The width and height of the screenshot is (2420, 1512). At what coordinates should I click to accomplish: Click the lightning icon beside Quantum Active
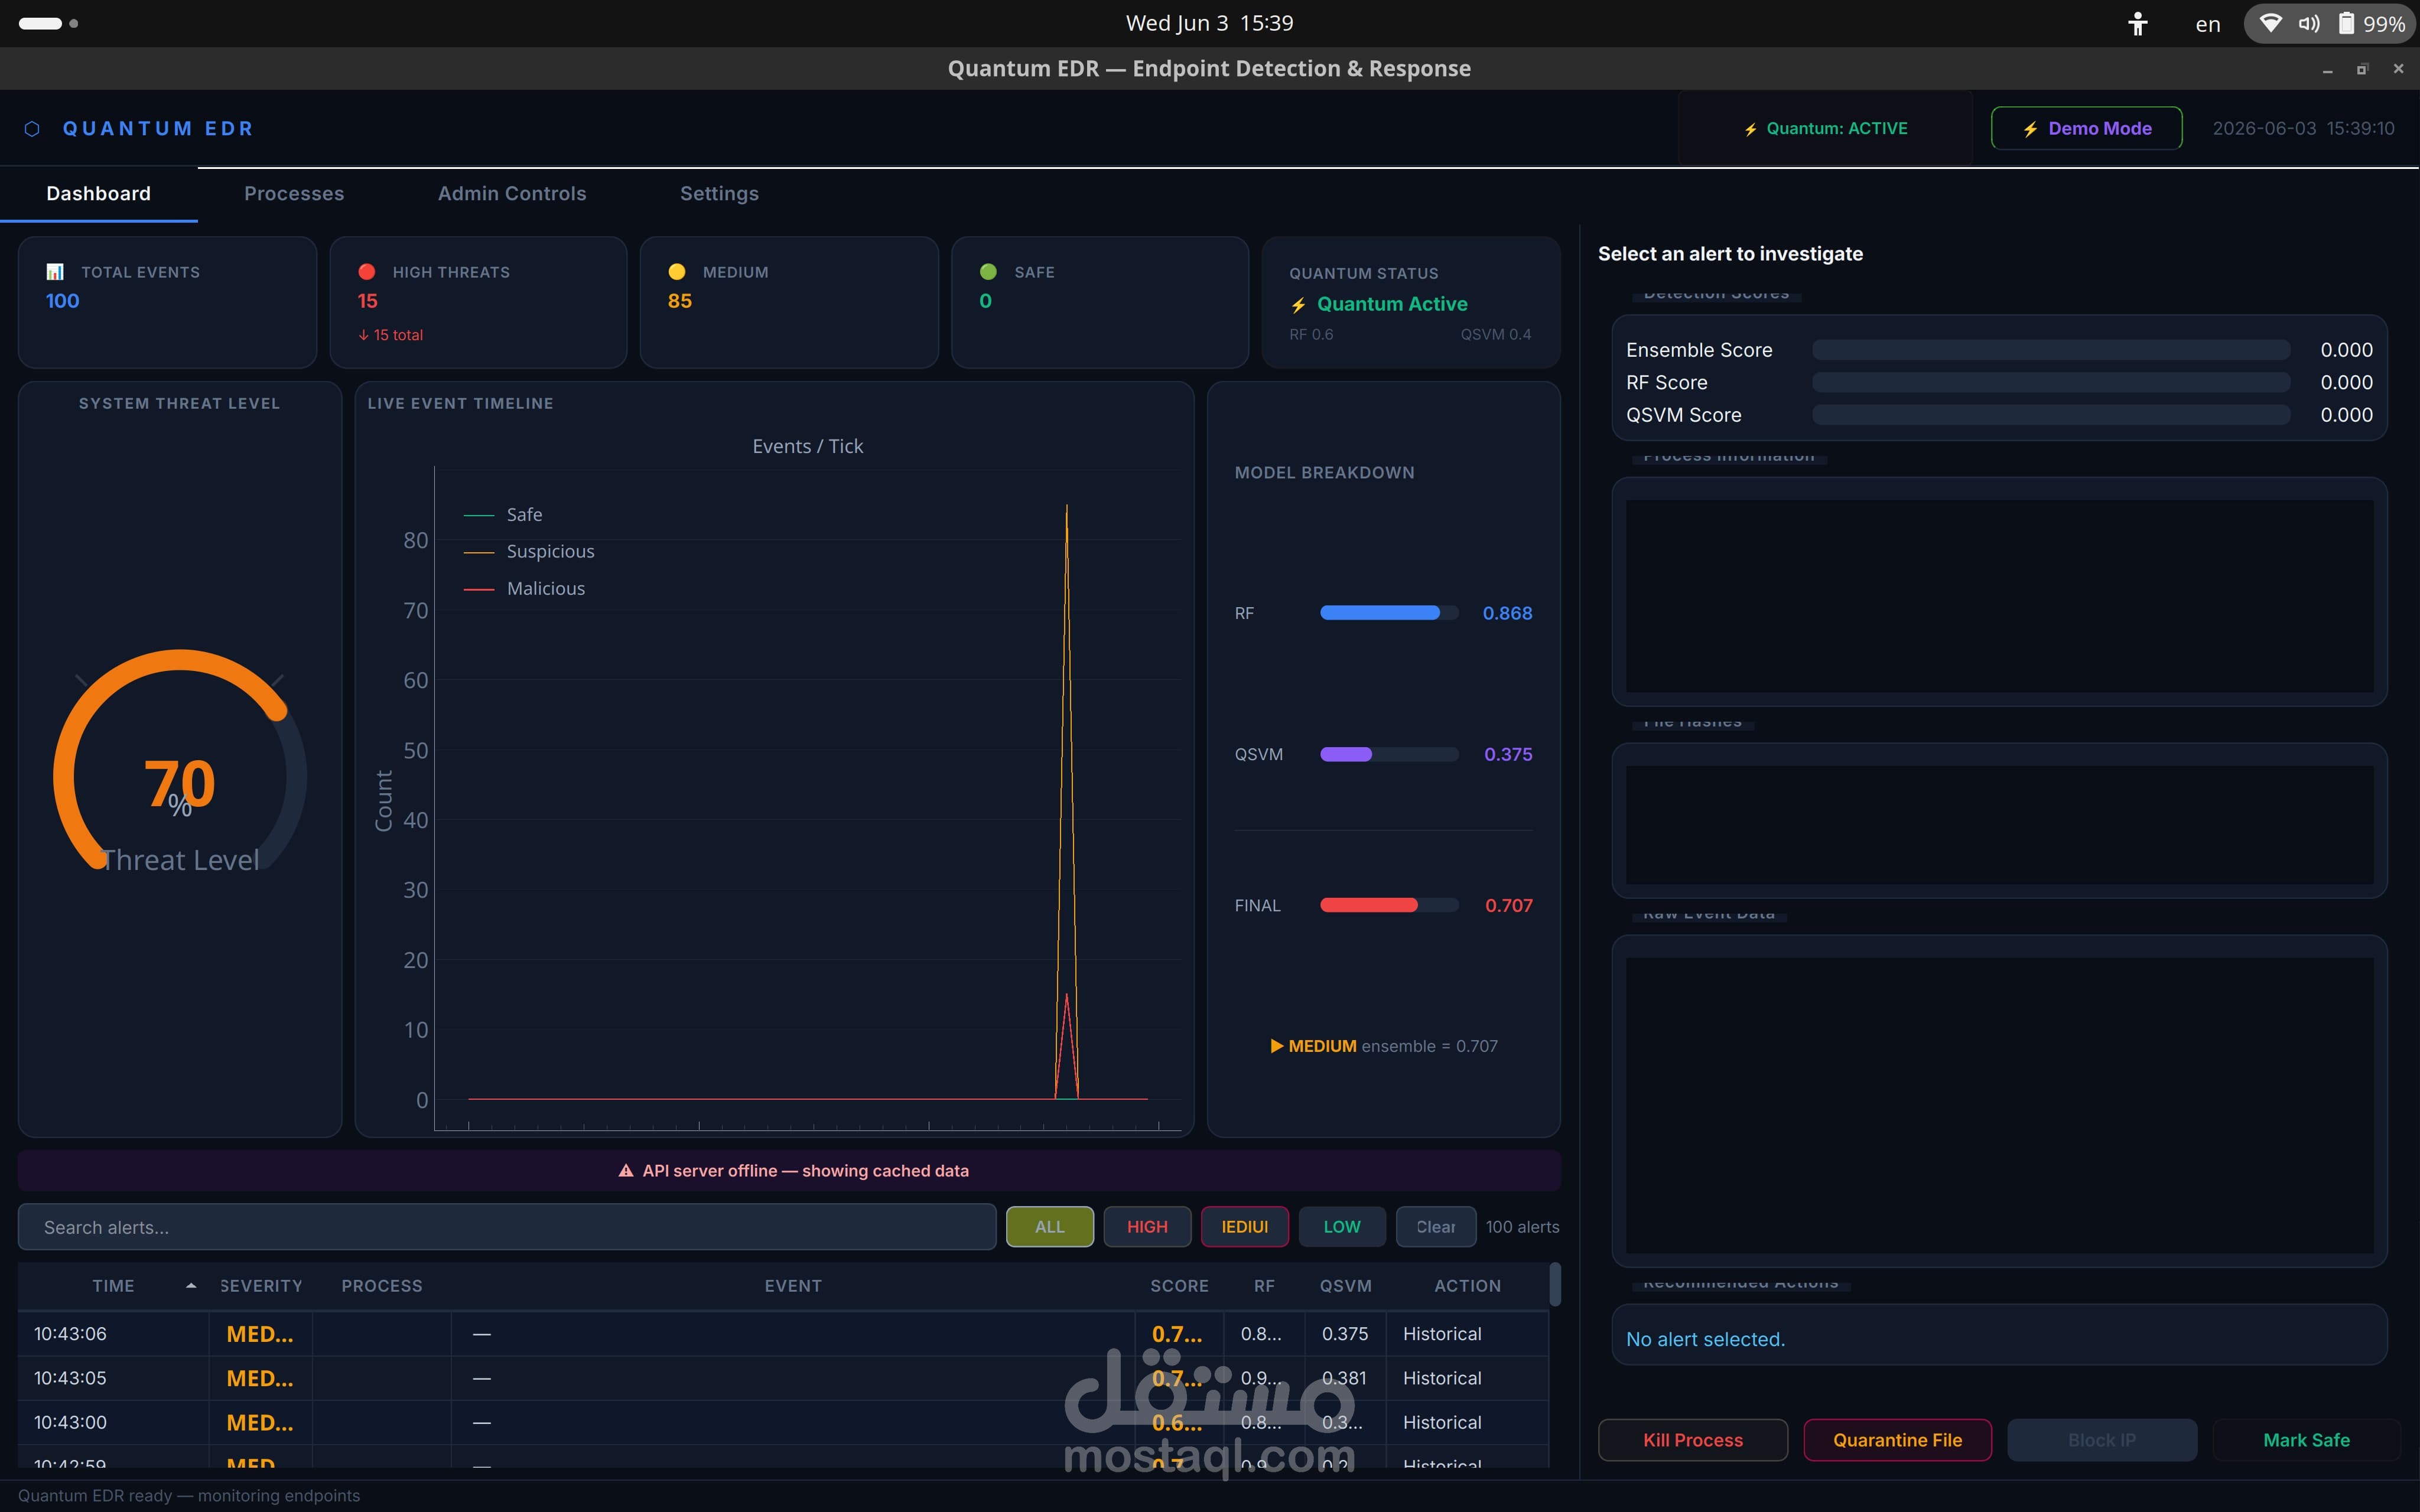1298,305
